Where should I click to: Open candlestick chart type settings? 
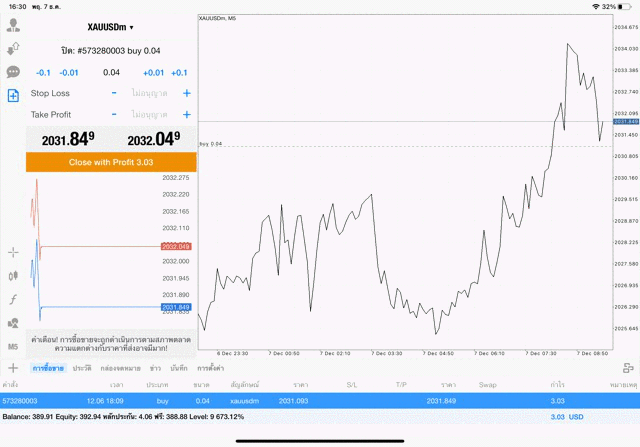[14, 275]
